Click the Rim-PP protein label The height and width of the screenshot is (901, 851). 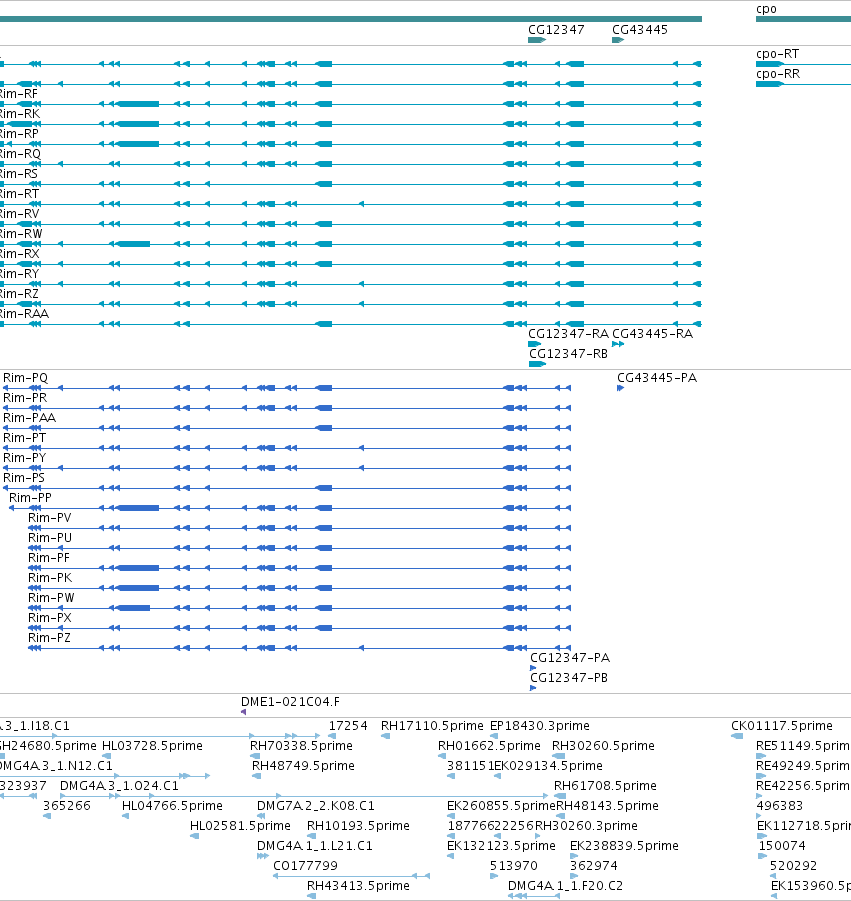30,498
